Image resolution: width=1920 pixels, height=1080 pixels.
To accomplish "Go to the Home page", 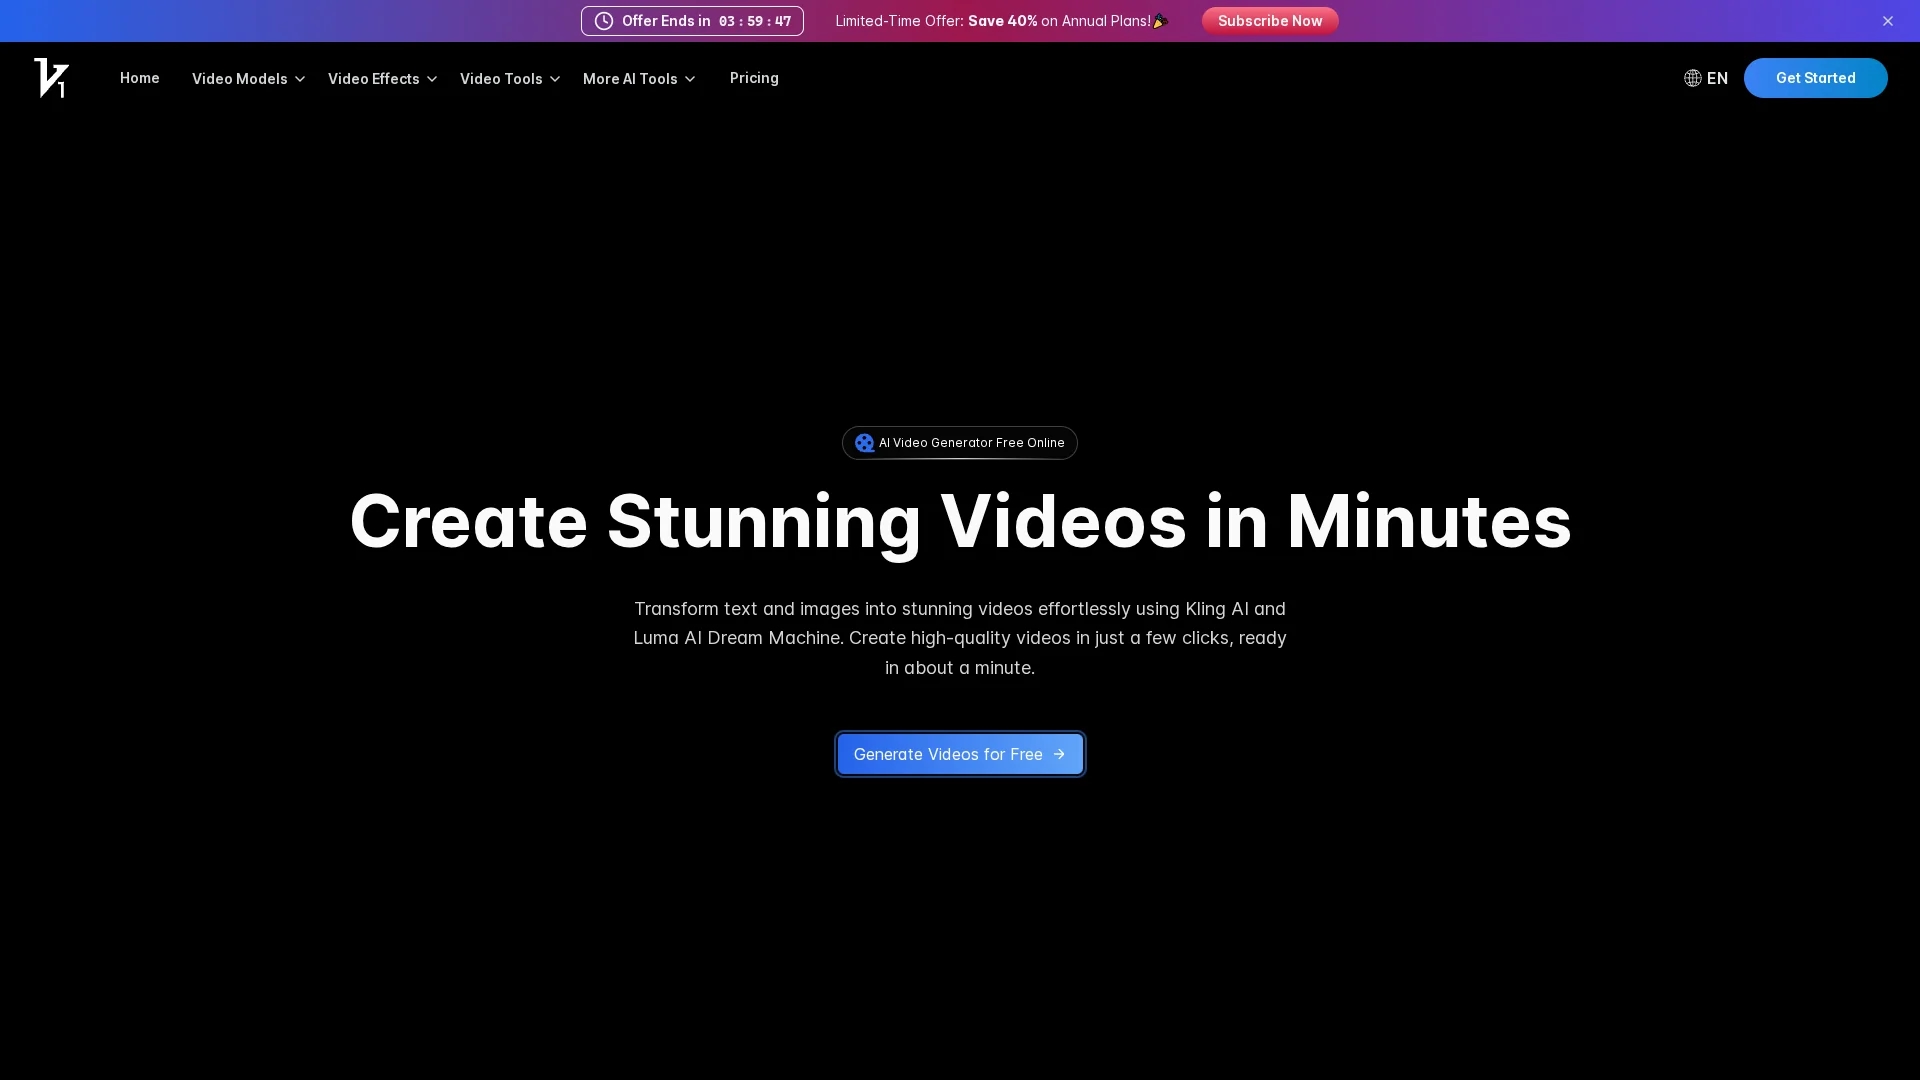I will tap(140, 78).
